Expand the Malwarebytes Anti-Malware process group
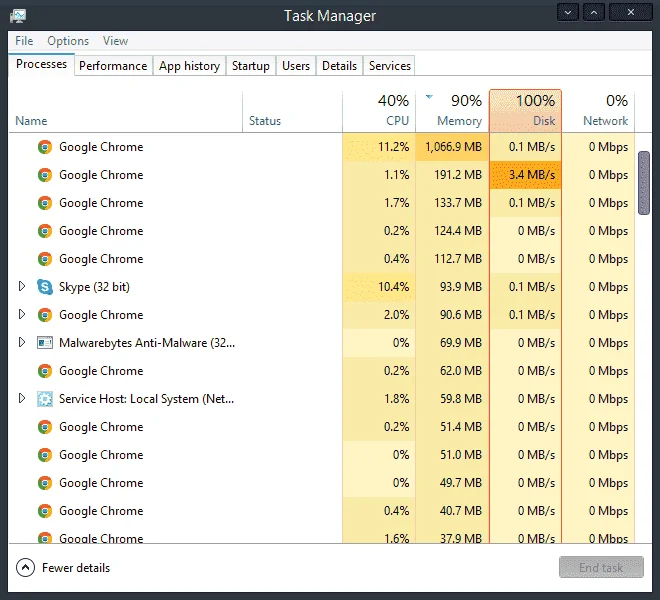 pos(22,342)
